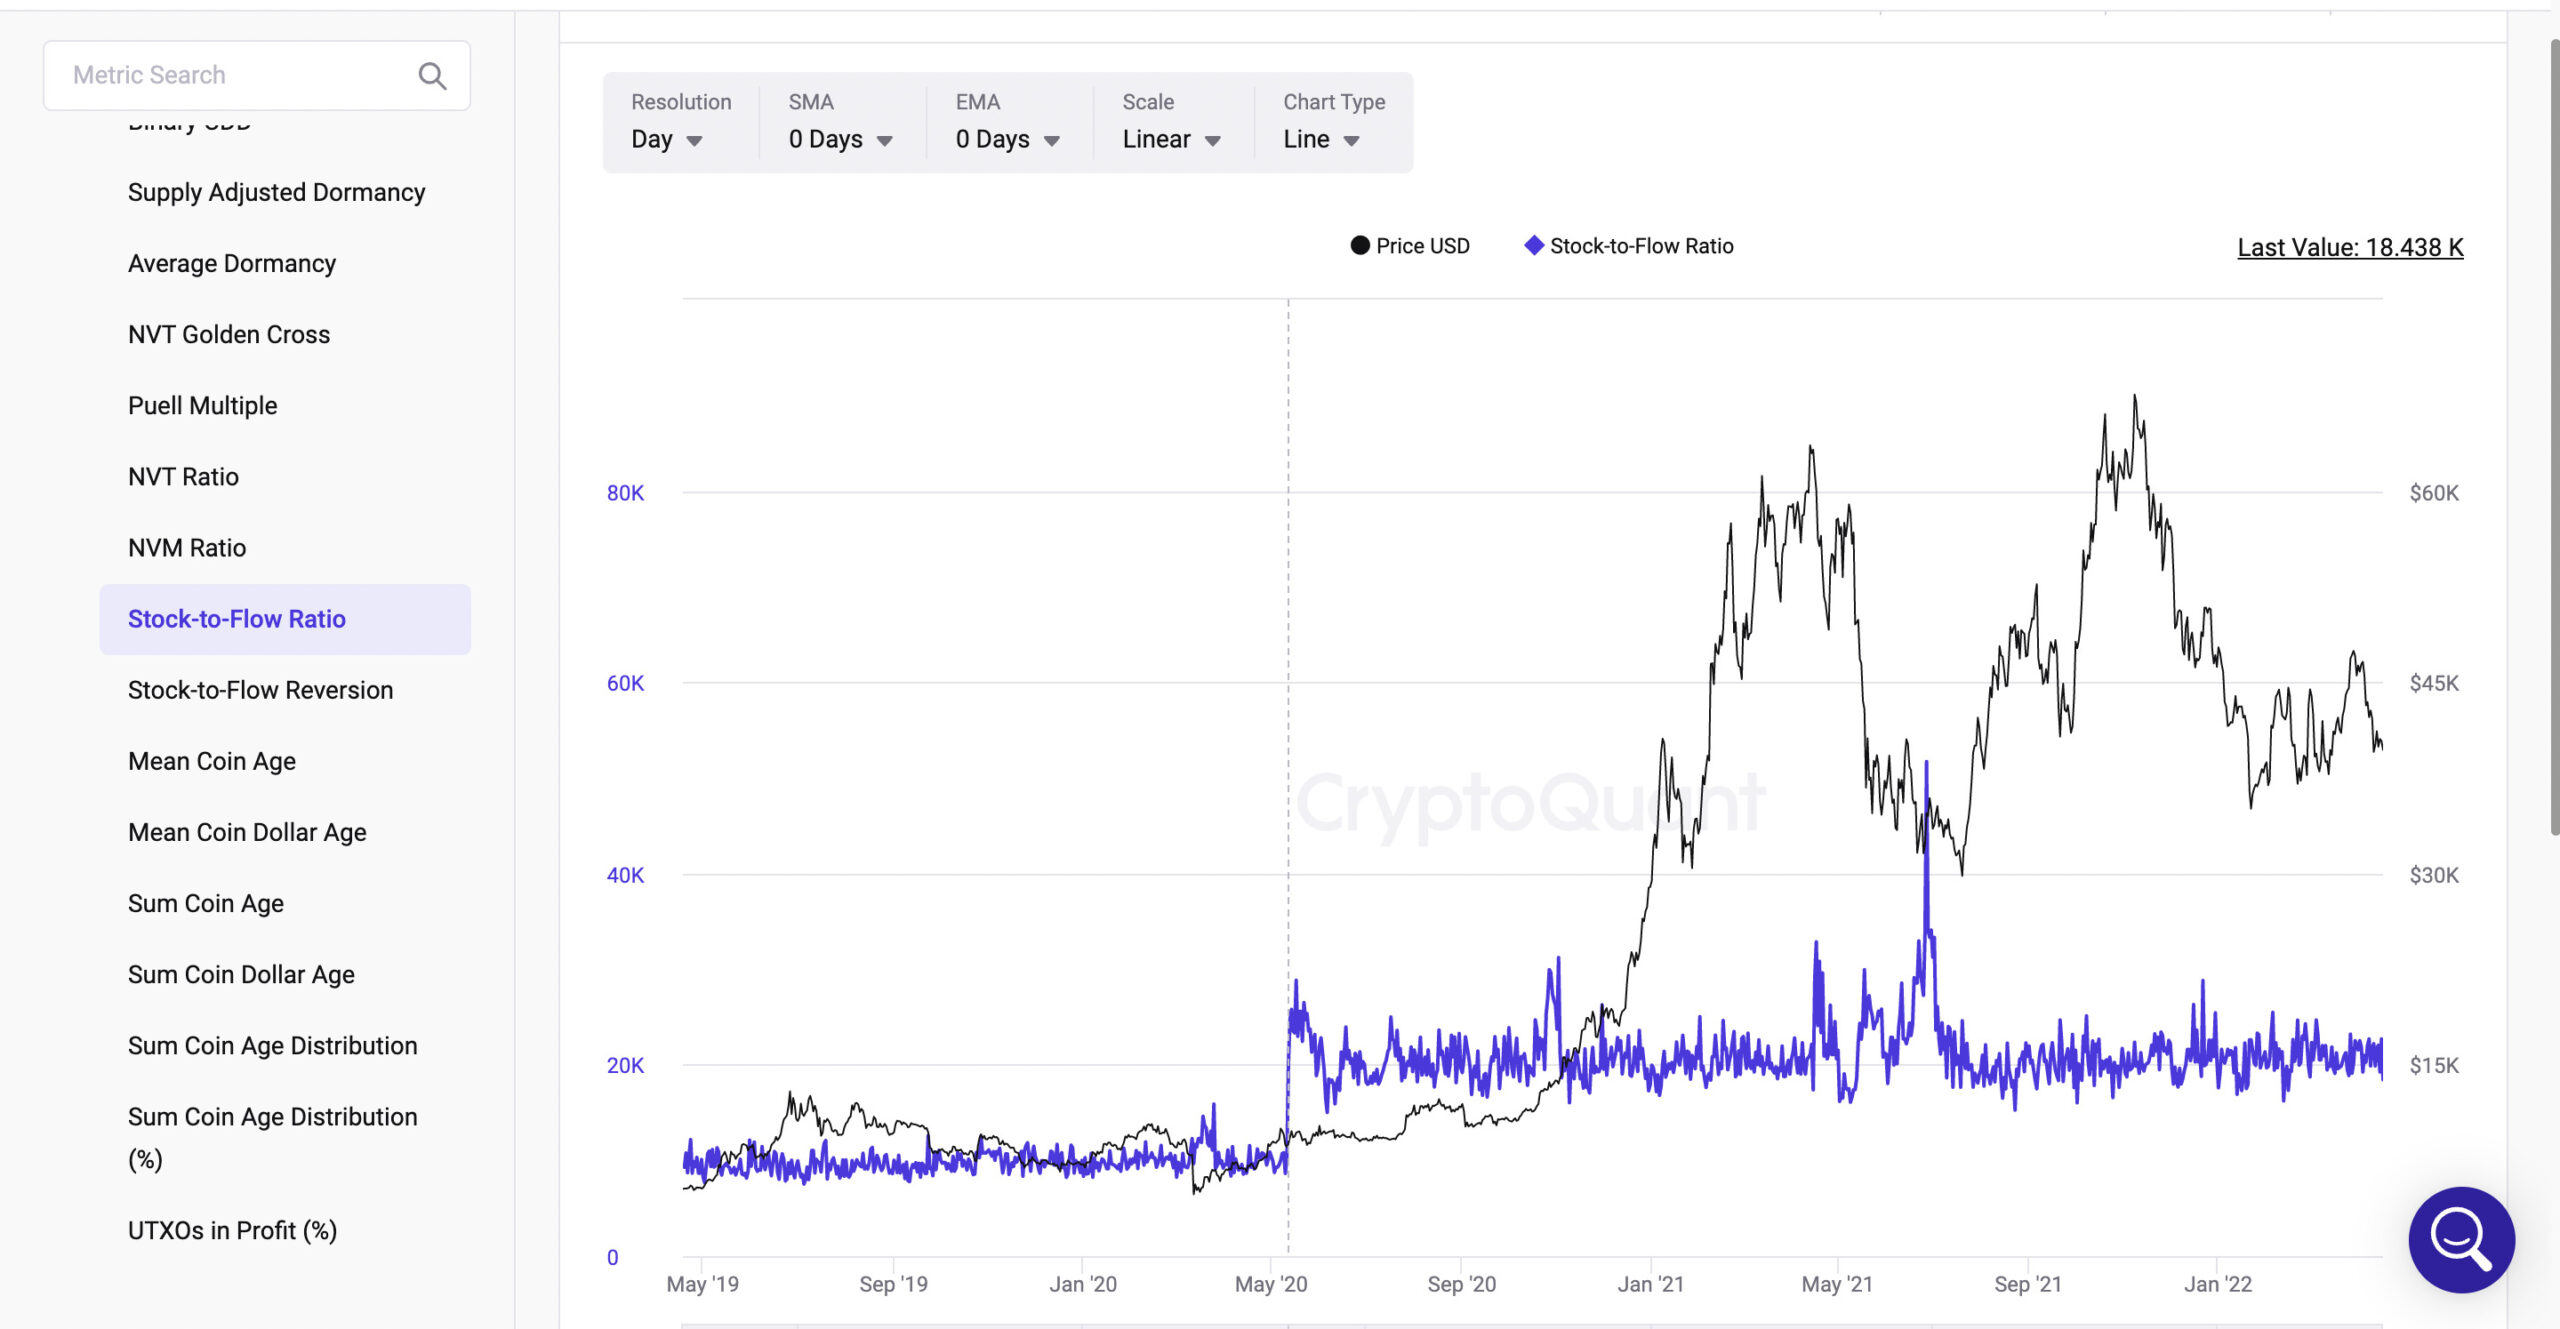
Task: Toggle Stock-to-Flow Ratio legend diamond marker
Action: [1533, 246]
